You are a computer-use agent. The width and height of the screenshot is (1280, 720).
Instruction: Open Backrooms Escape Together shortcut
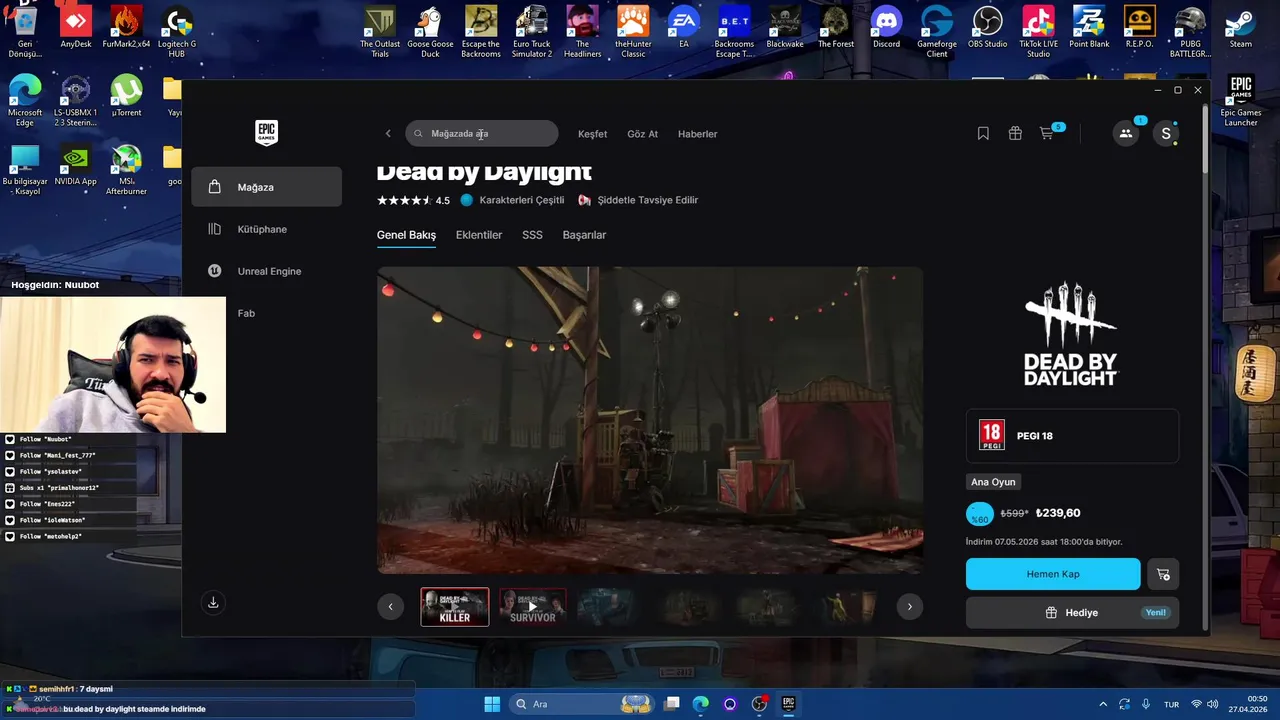click(734, 32)
